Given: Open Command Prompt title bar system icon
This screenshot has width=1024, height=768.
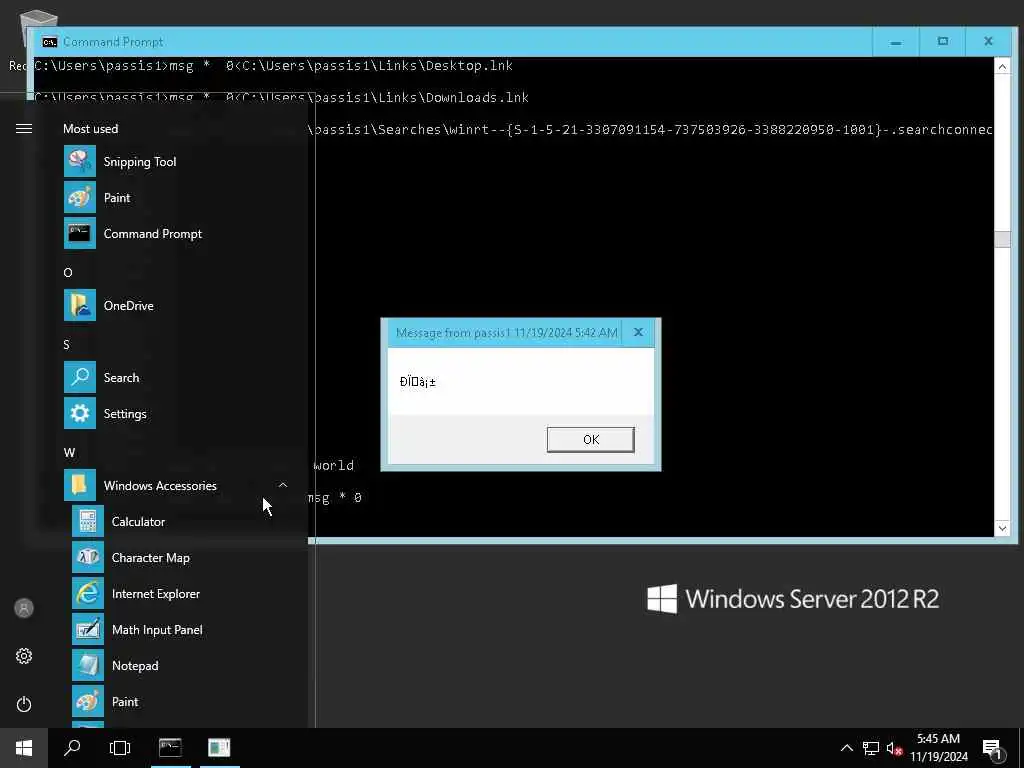Looking at the screenshot, I should tap(50, 42).
